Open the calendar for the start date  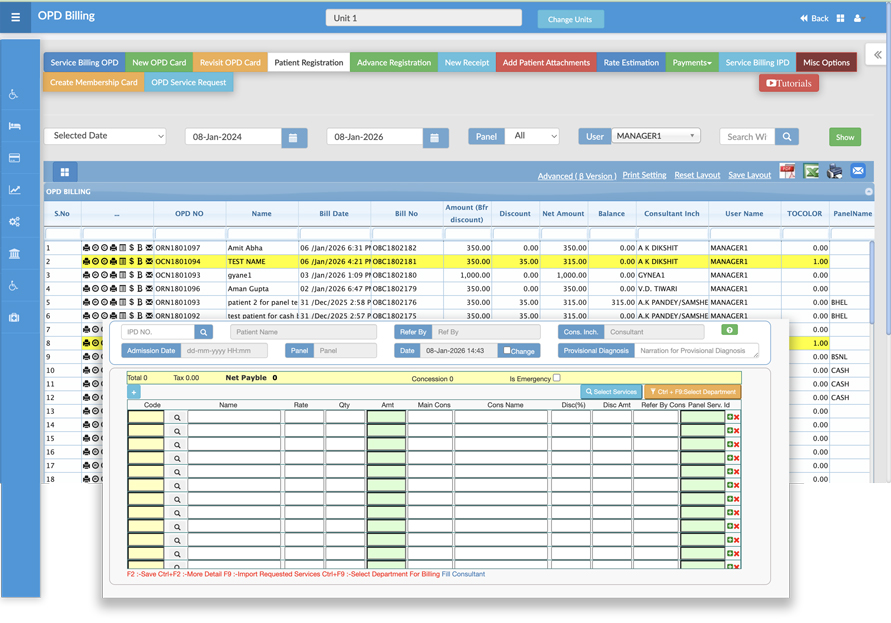(294, 137)
